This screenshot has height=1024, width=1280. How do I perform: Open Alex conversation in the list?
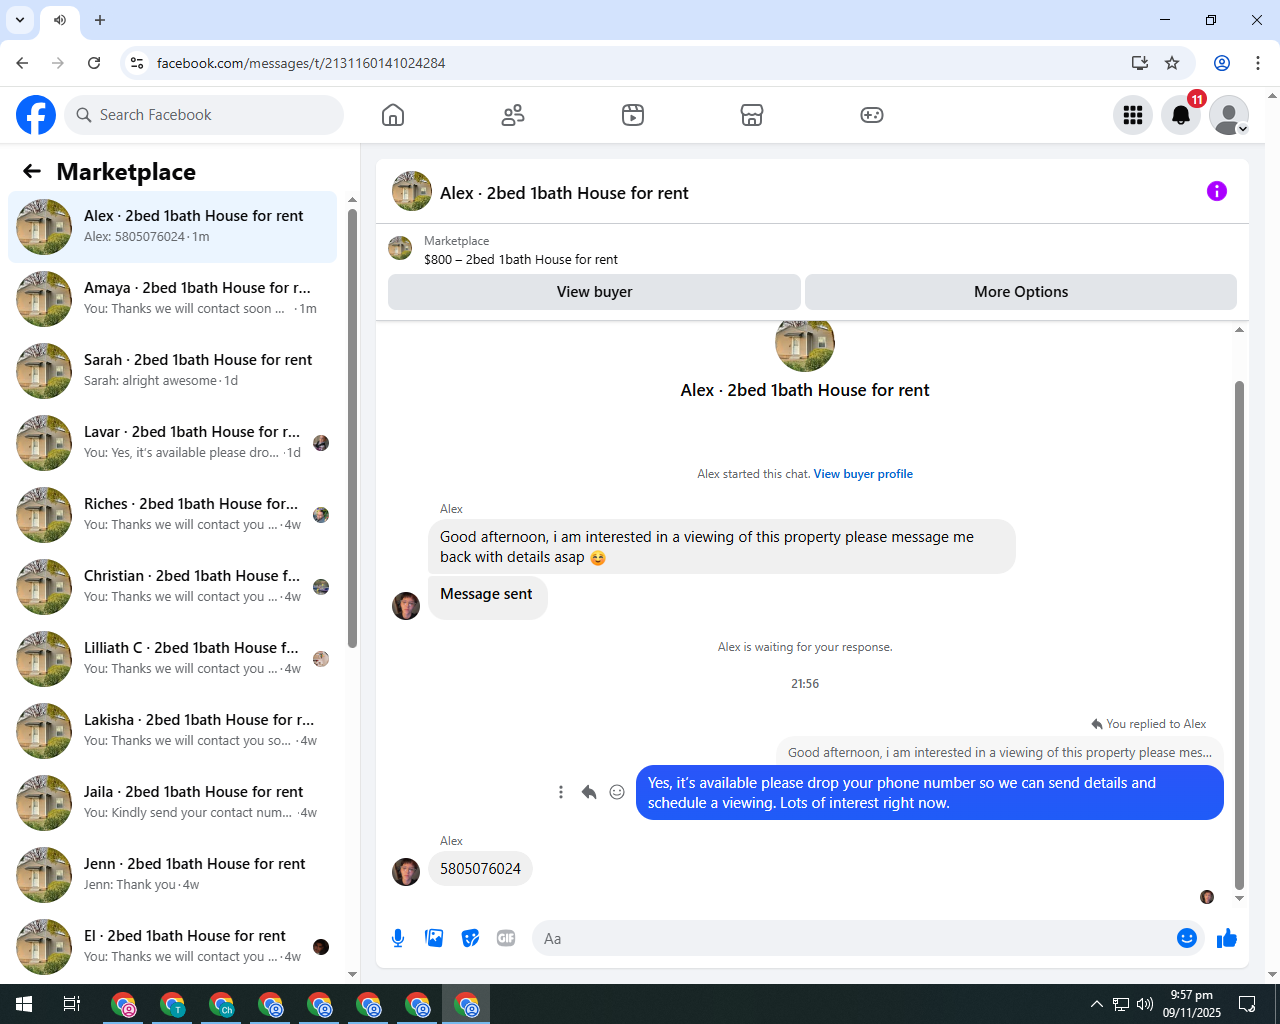pos(173,227)
